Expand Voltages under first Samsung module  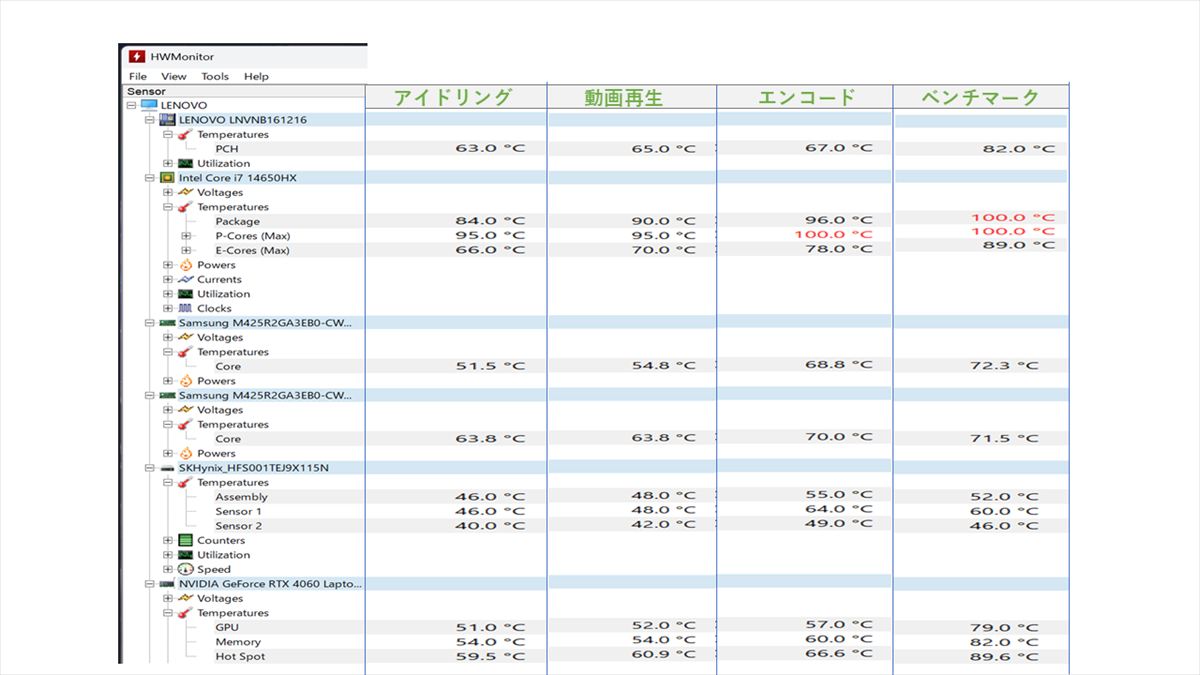coord(168,338)
